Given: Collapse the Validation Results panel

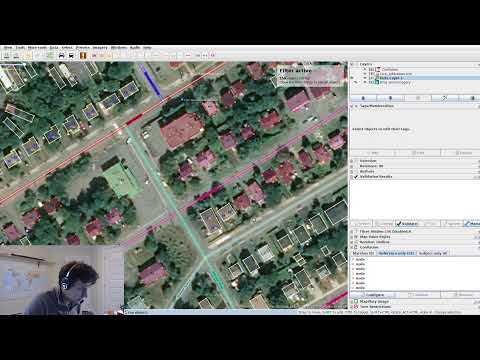Looking at the screenshot, I should point(352,177).
